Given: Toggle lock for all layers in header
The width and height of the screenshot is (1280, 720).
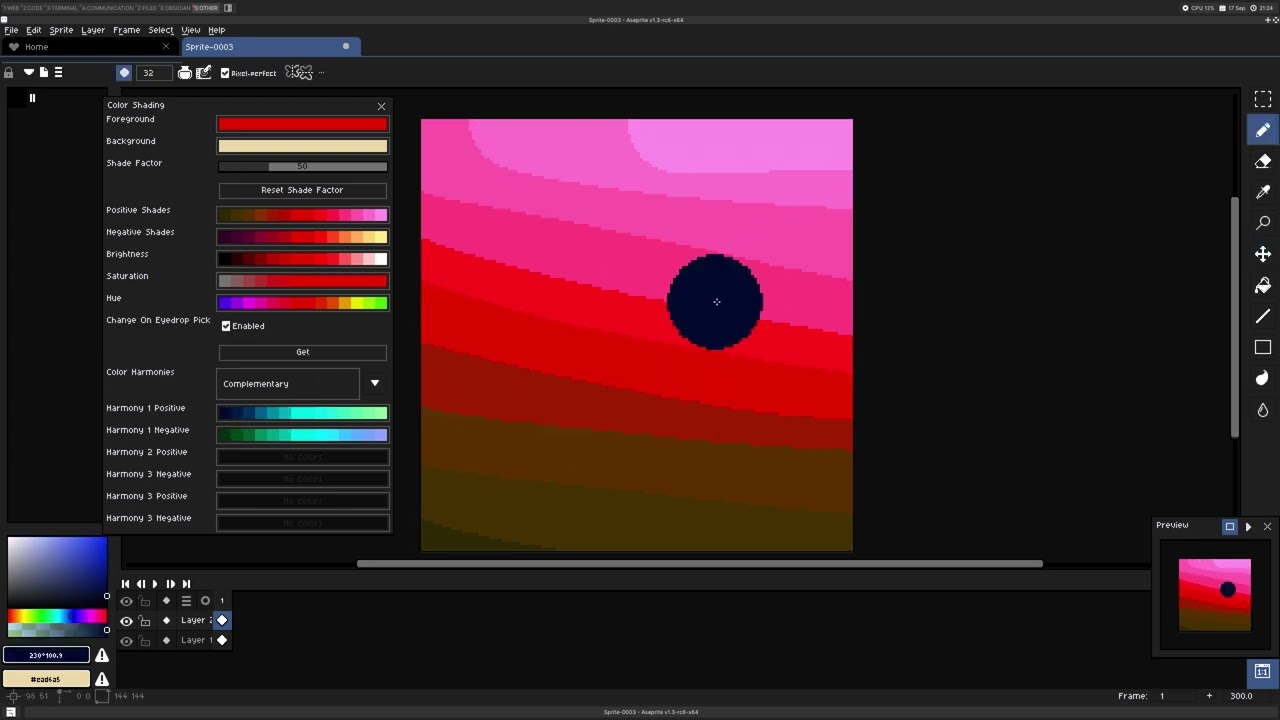Looking at the screenshot, I should click(x=145, y=601).
